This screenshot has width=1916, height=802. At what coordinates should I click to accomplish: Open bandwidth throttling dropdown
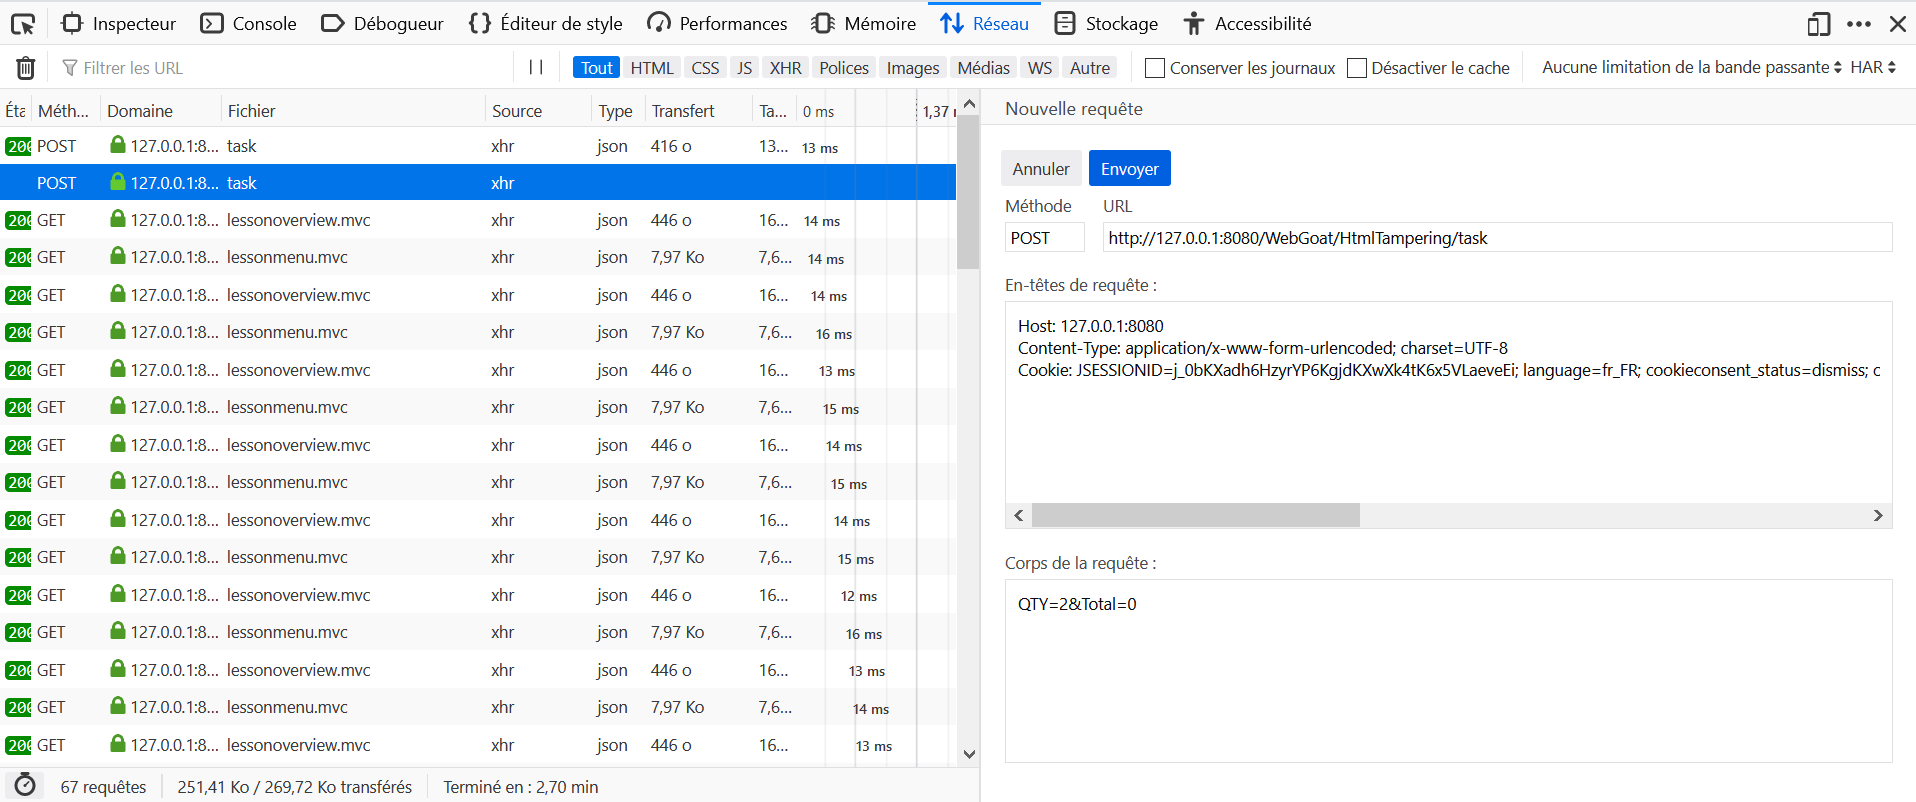[x=1691, y=67]
